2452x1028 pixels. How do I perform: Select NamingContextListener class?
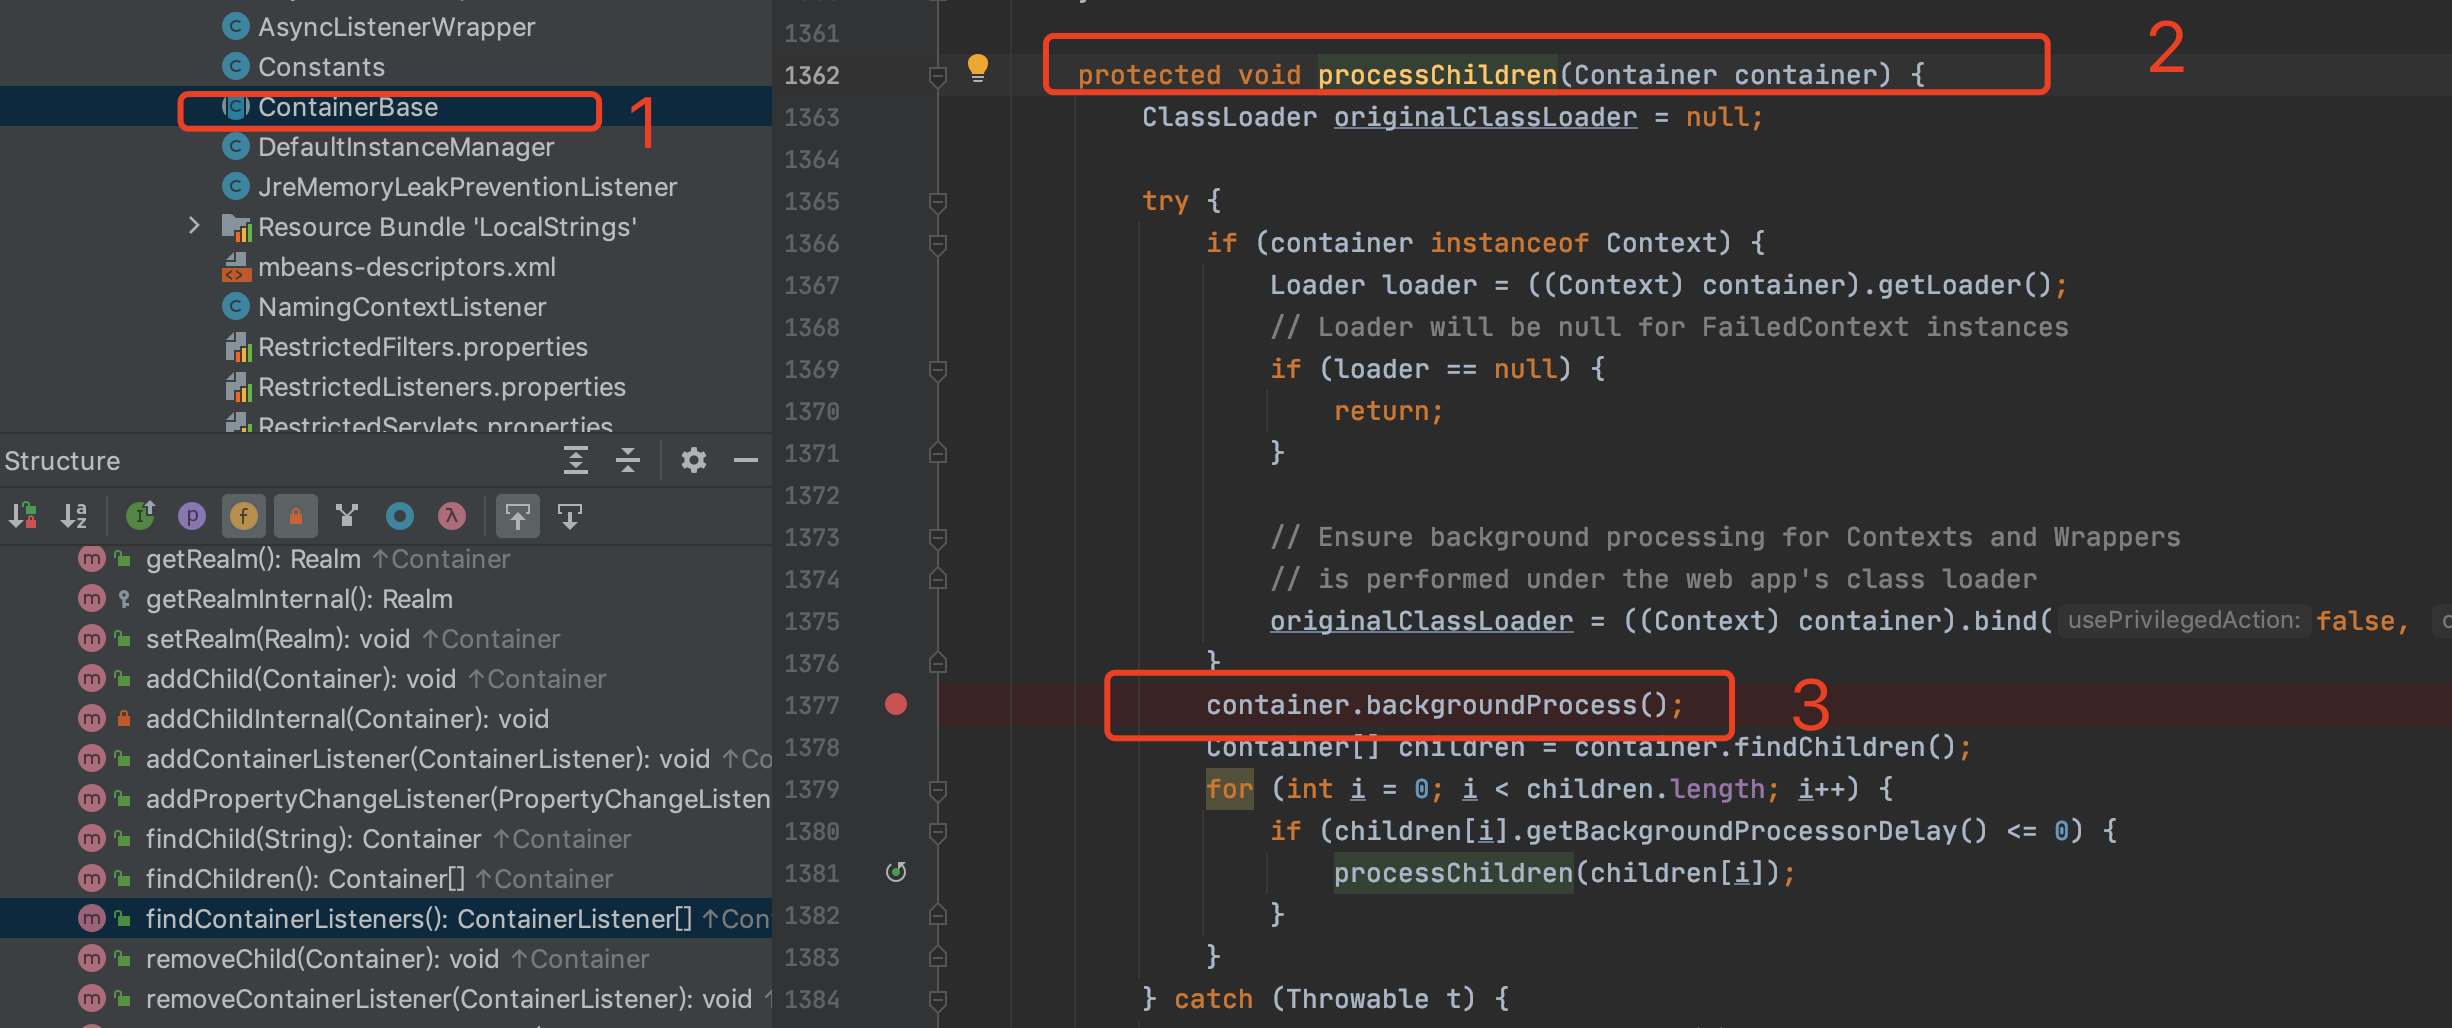click(x=386, y=307)
